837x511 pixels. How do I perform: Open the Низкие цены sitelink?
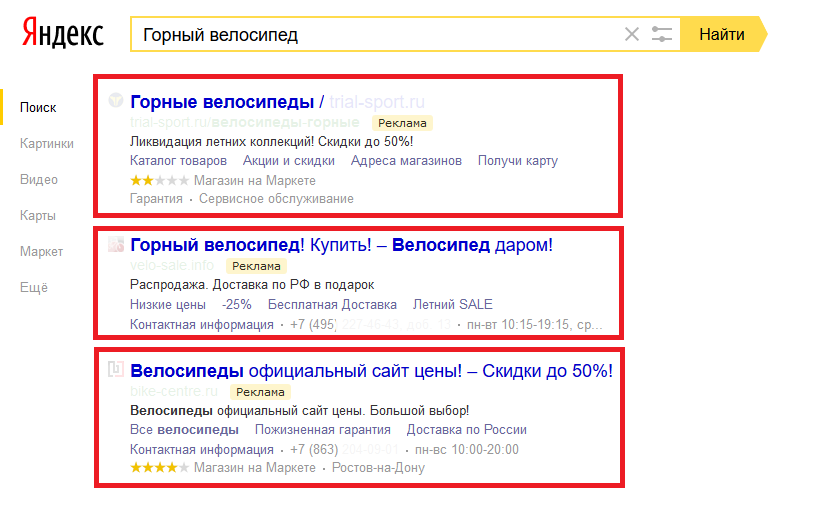pos(168,304)
